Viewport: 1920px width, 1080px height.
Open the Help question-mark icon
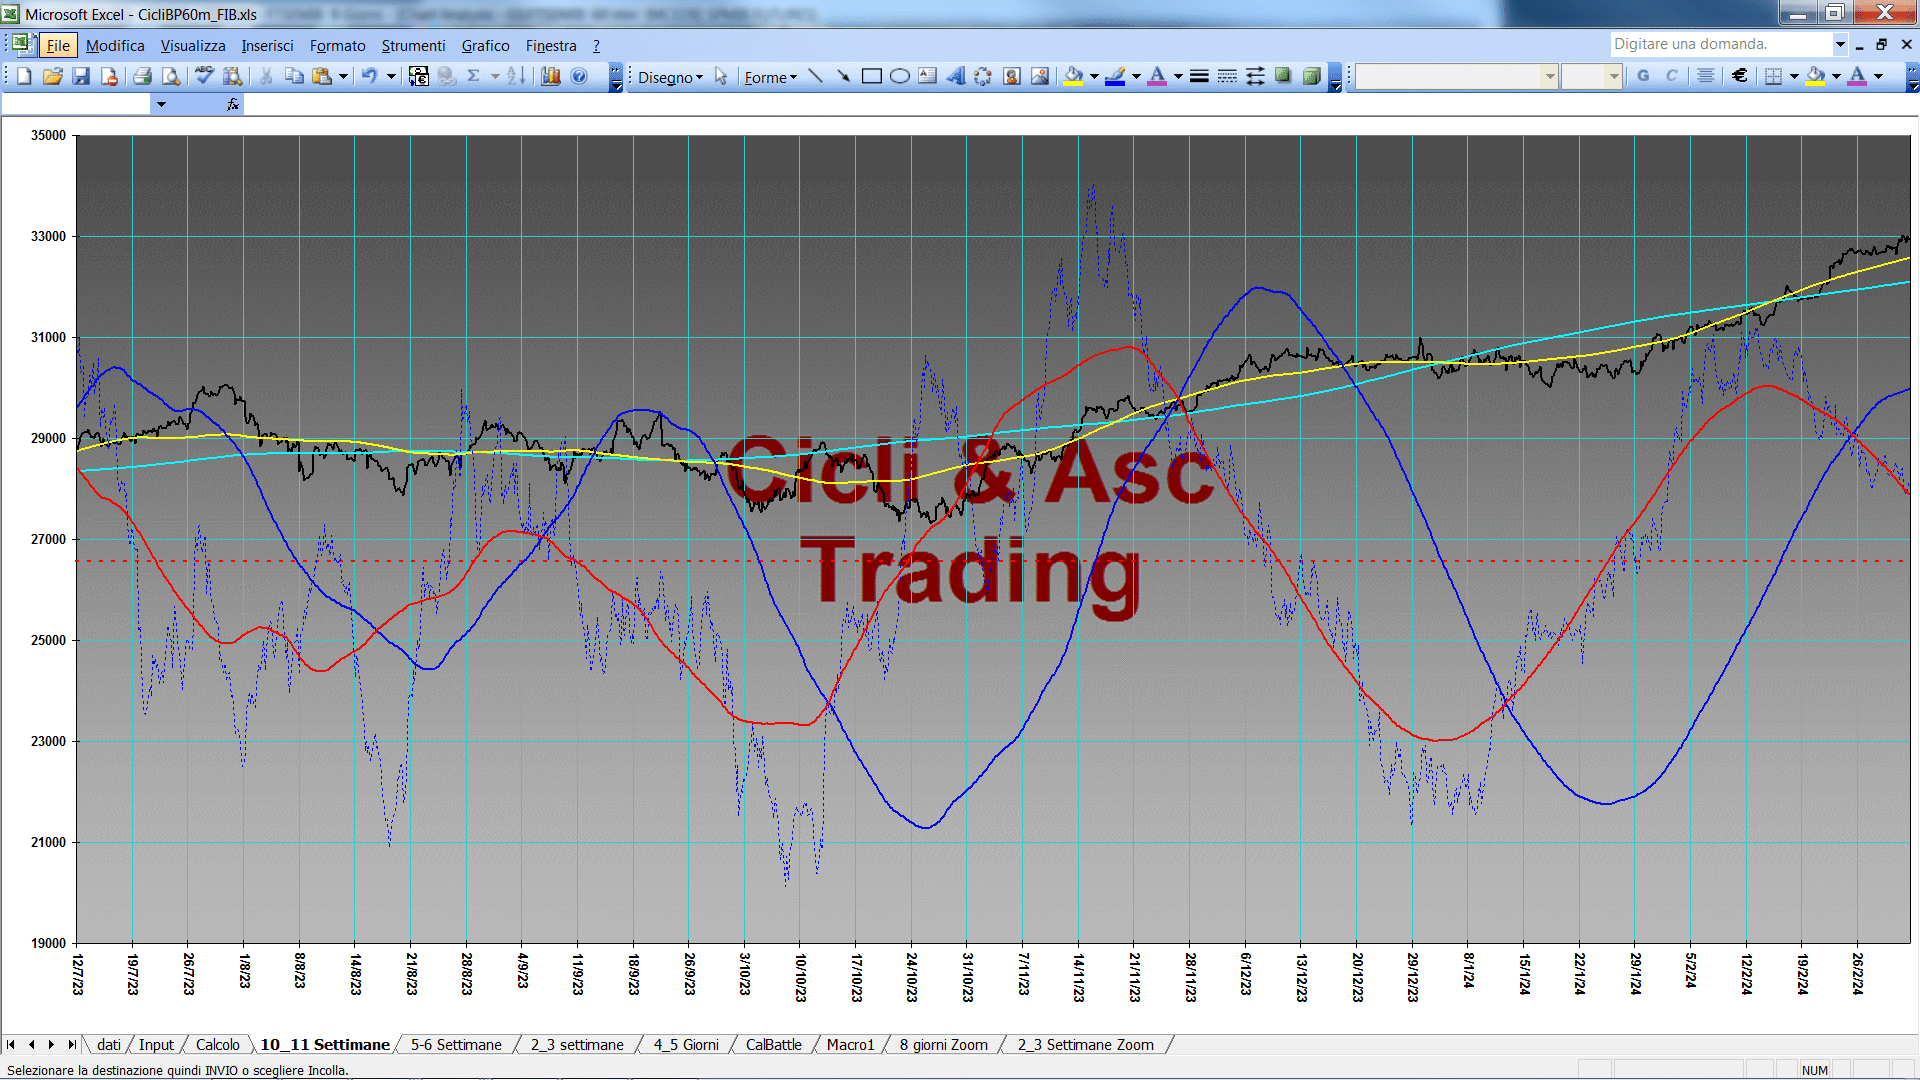coord(579,76)
